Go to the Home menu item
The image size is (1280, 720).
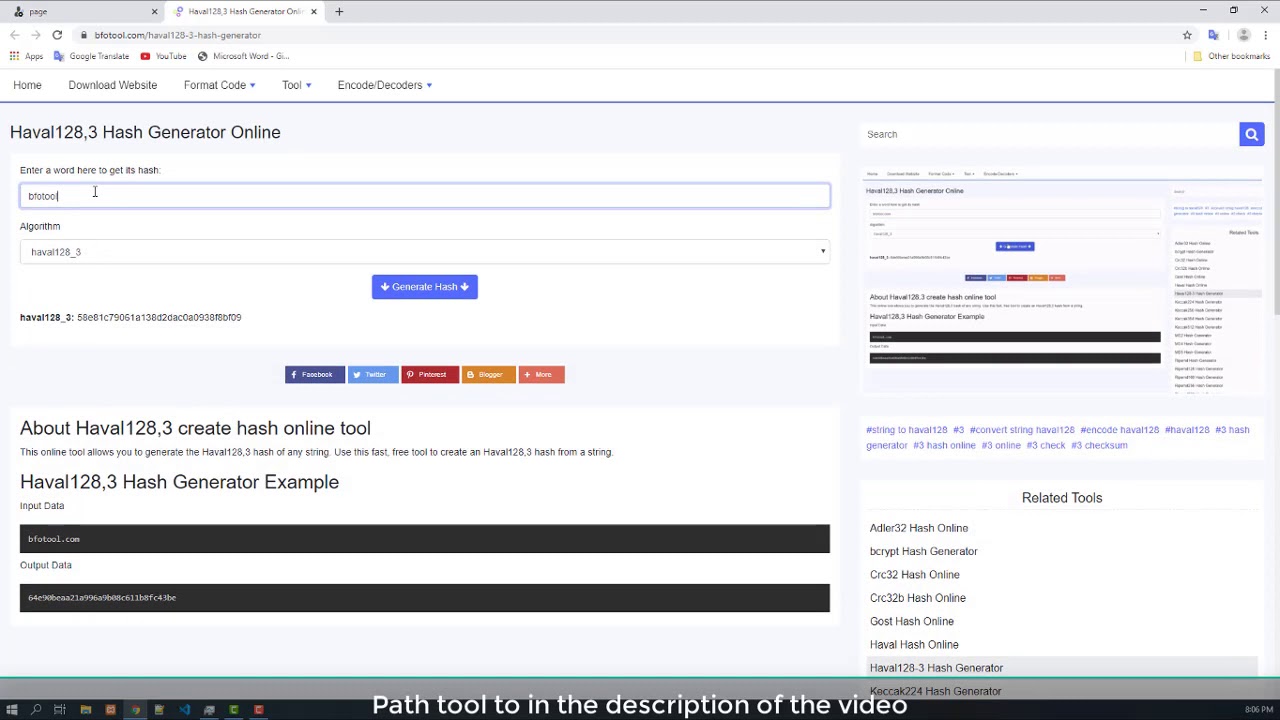click(x=27, y=85)
